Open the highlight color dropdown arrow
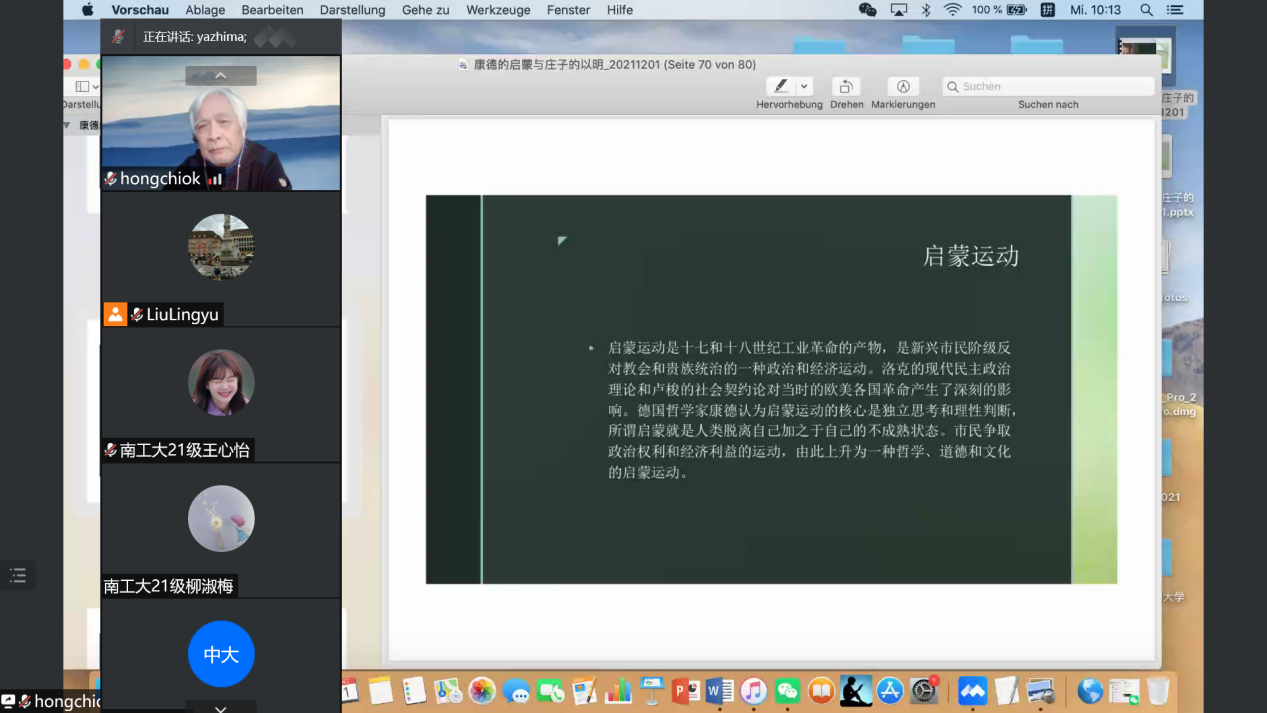The height and width of the screenshot is (713, 1267). click(x=804, y=86)
